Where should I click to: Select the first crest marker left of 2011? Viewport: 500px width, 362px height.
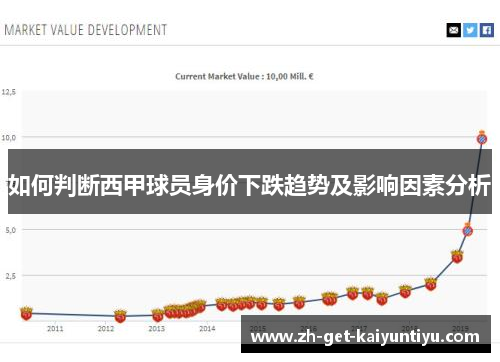point(26,313)
